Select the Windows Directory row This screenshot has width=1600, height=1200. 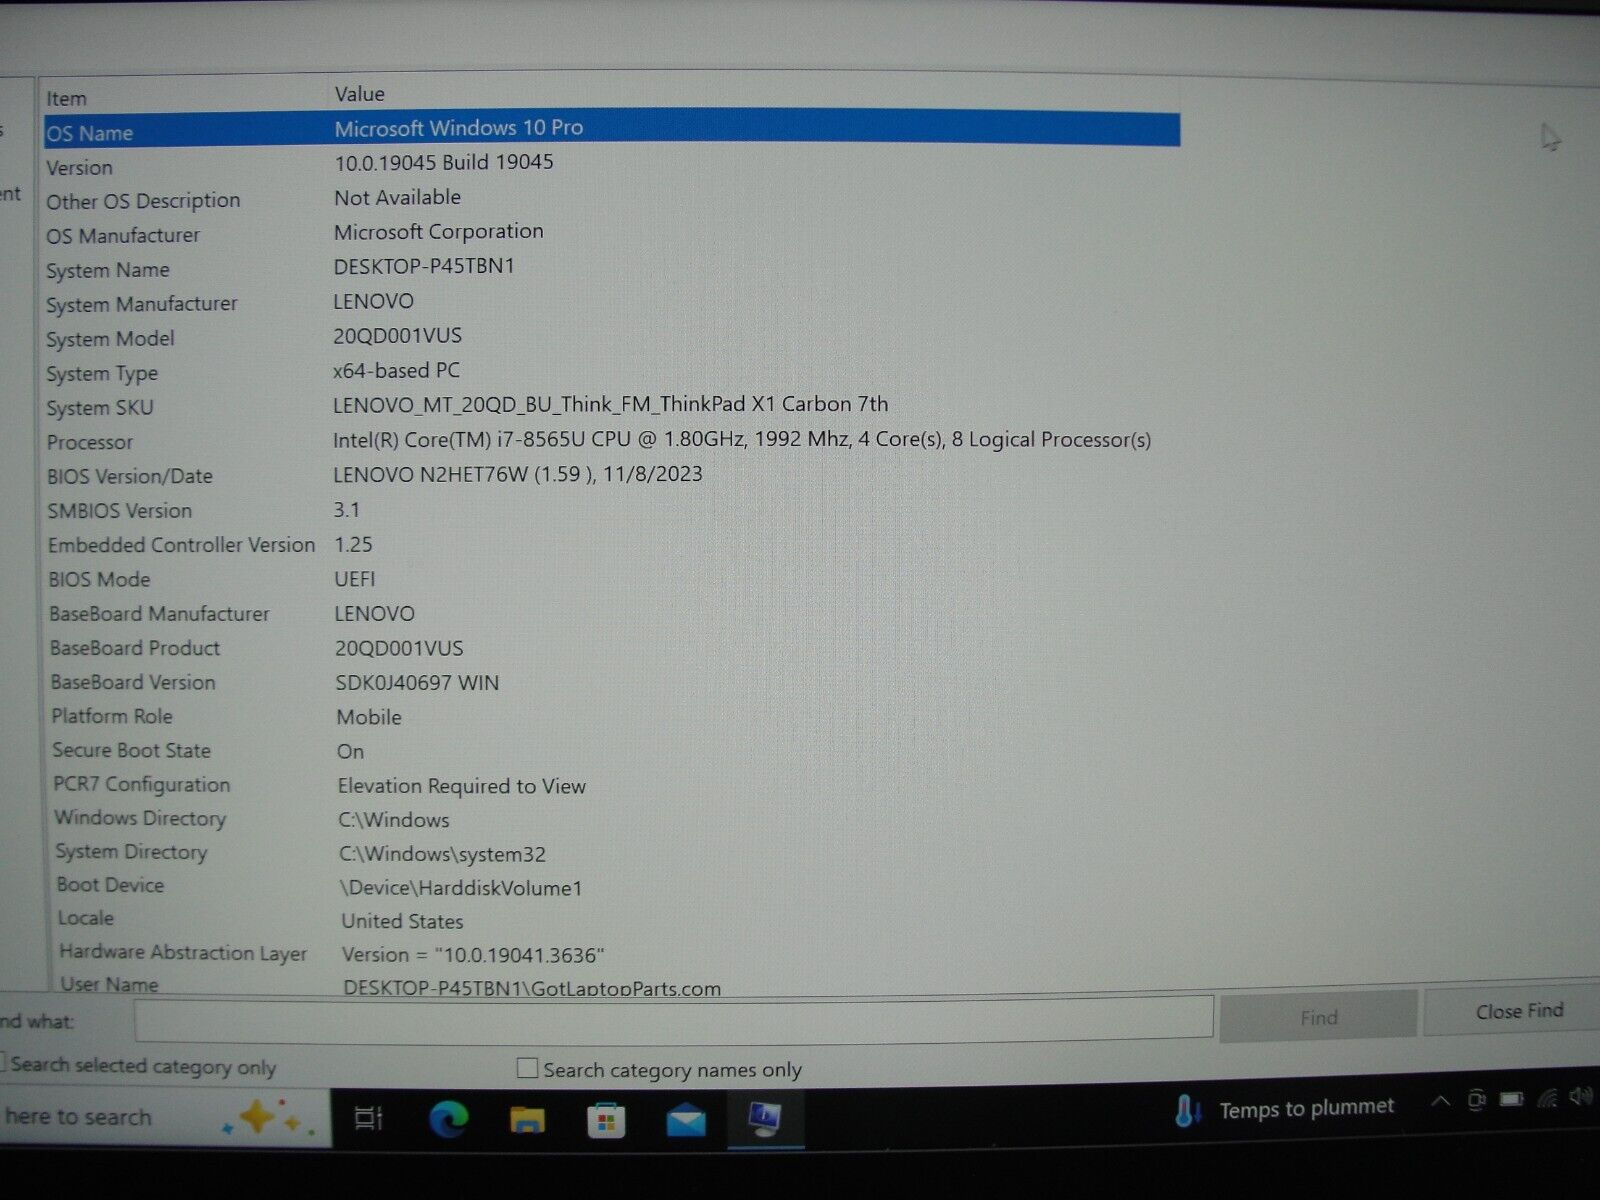click(140, 818)
